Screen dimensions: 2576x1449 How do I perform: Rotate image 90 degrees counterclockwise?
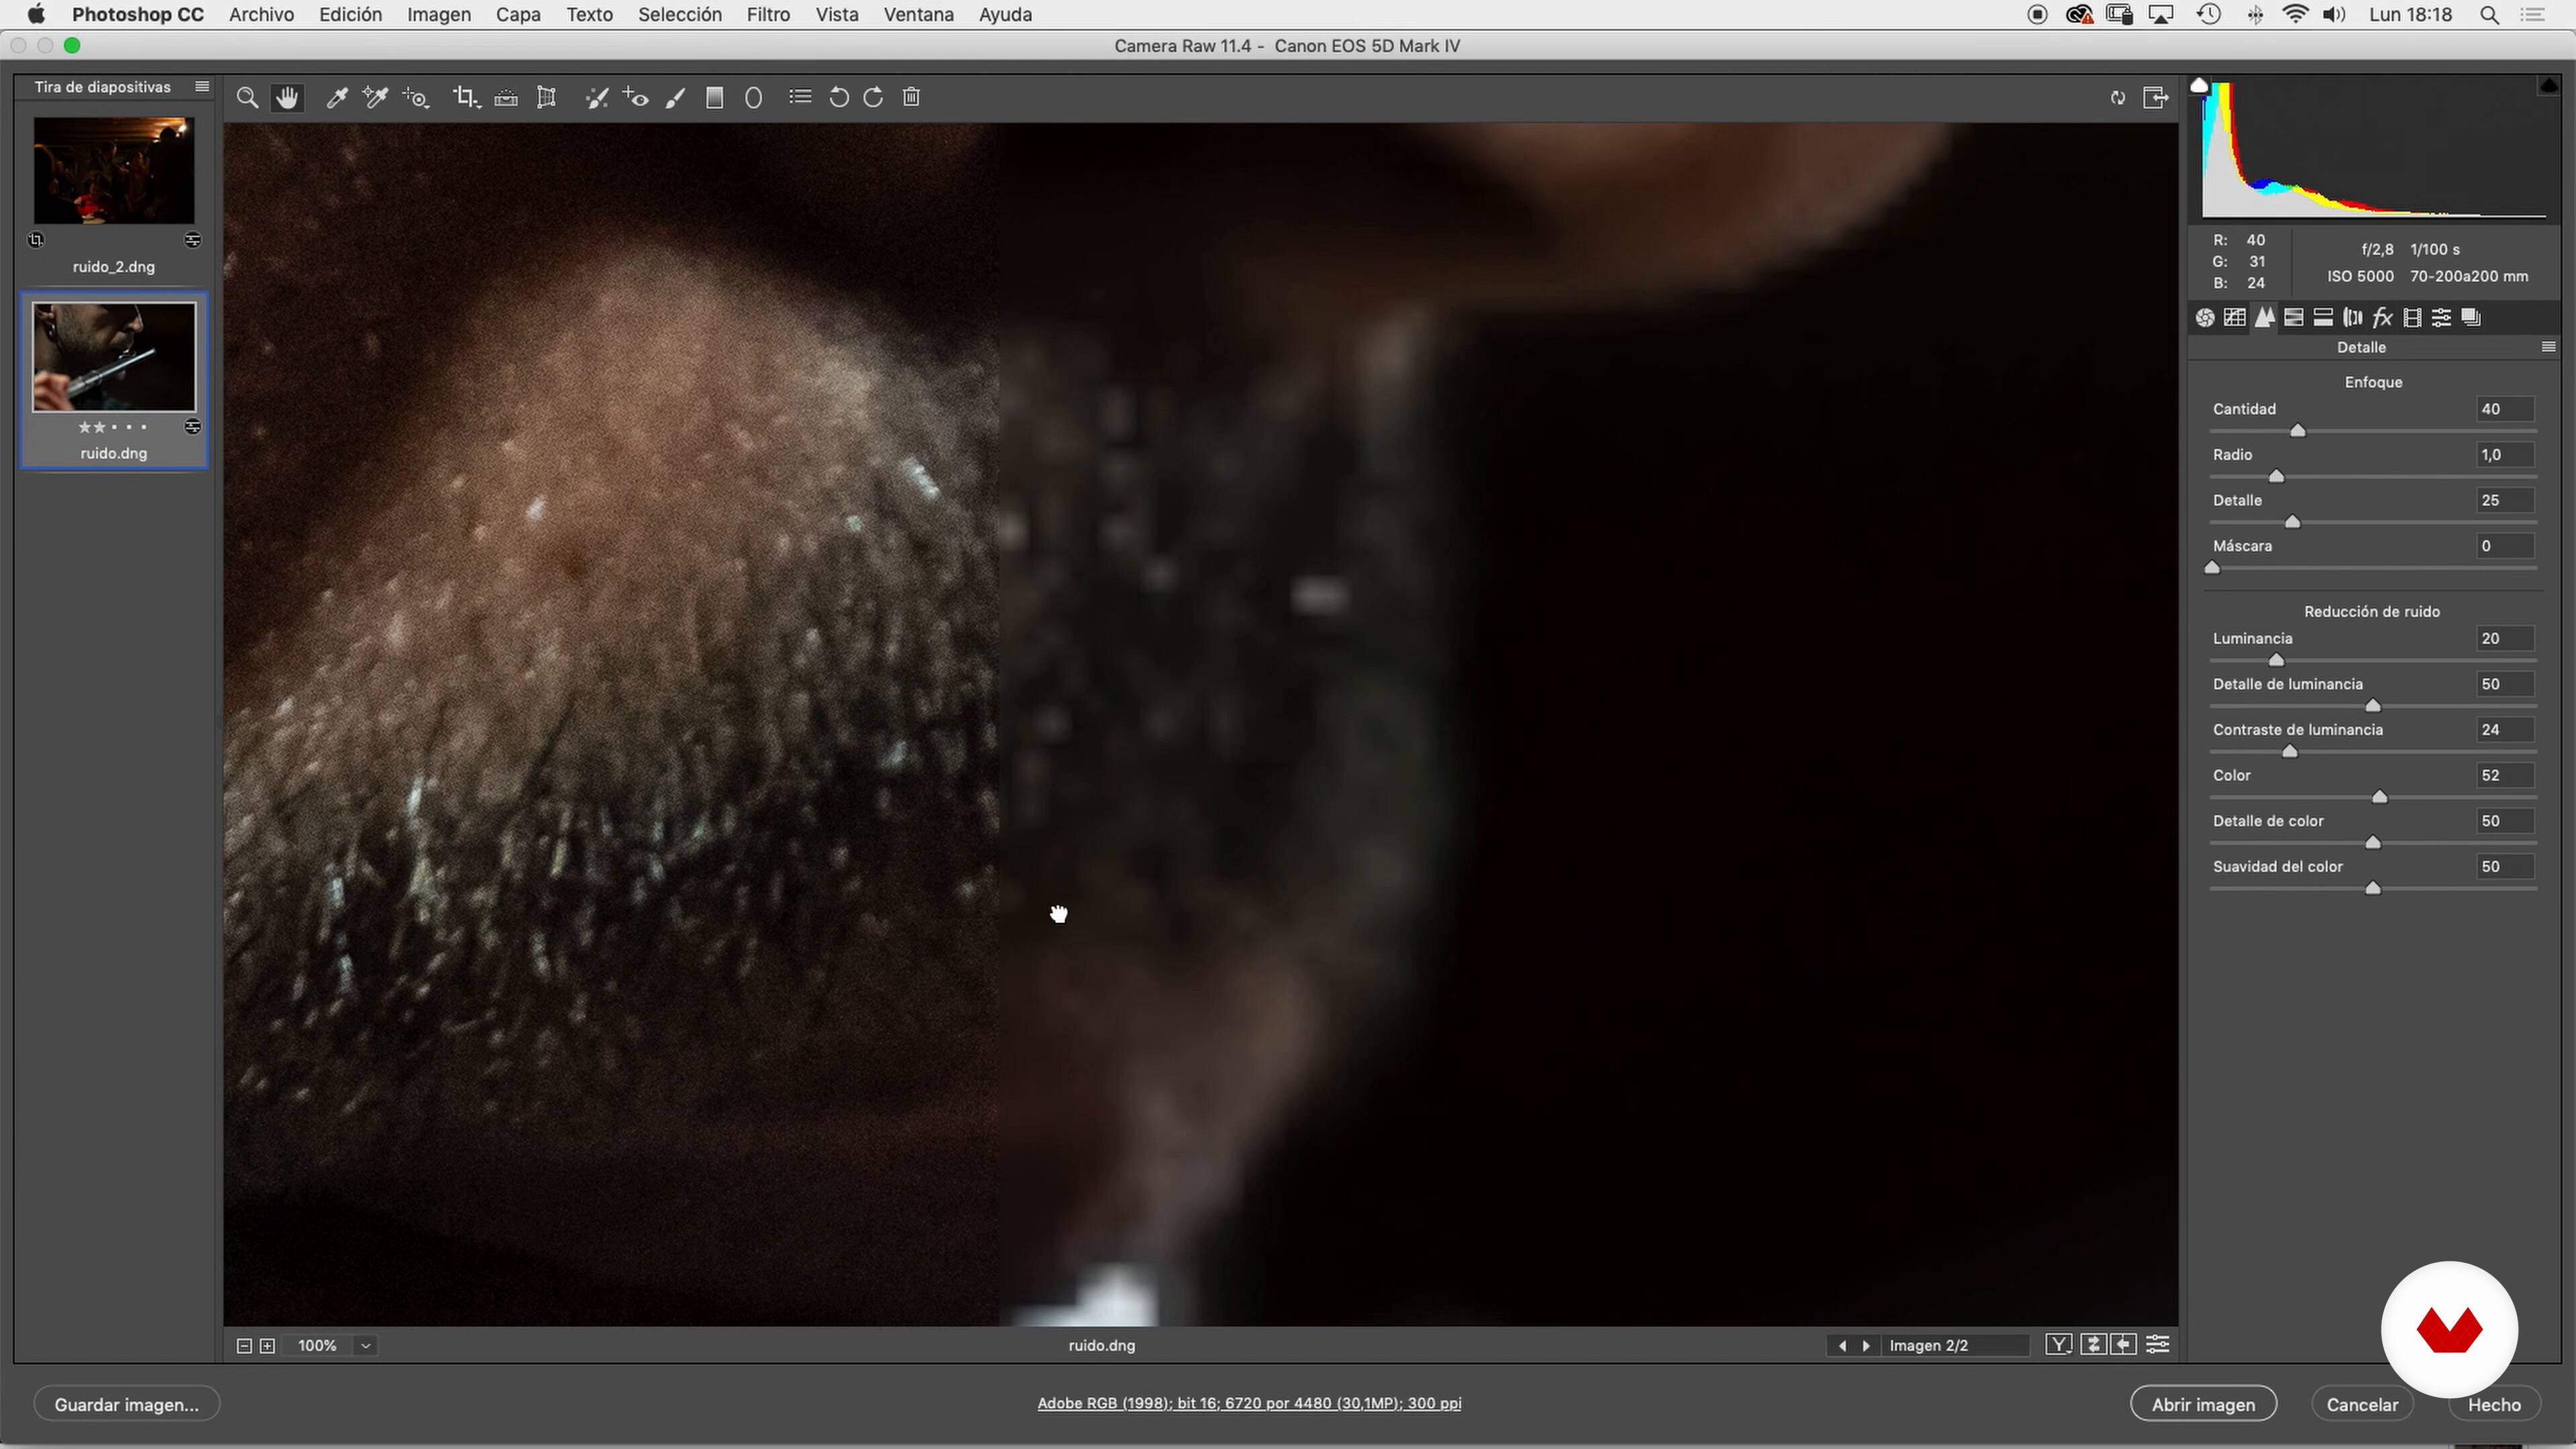click(x=839, y=98)
